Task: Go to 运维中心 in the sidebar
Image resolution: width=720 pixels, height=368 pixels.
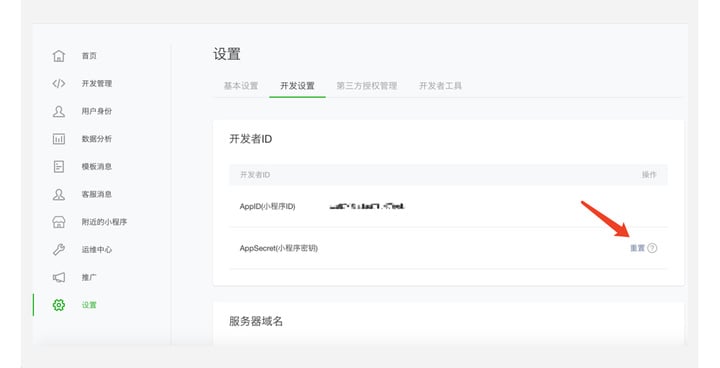Action: (97, 249)
